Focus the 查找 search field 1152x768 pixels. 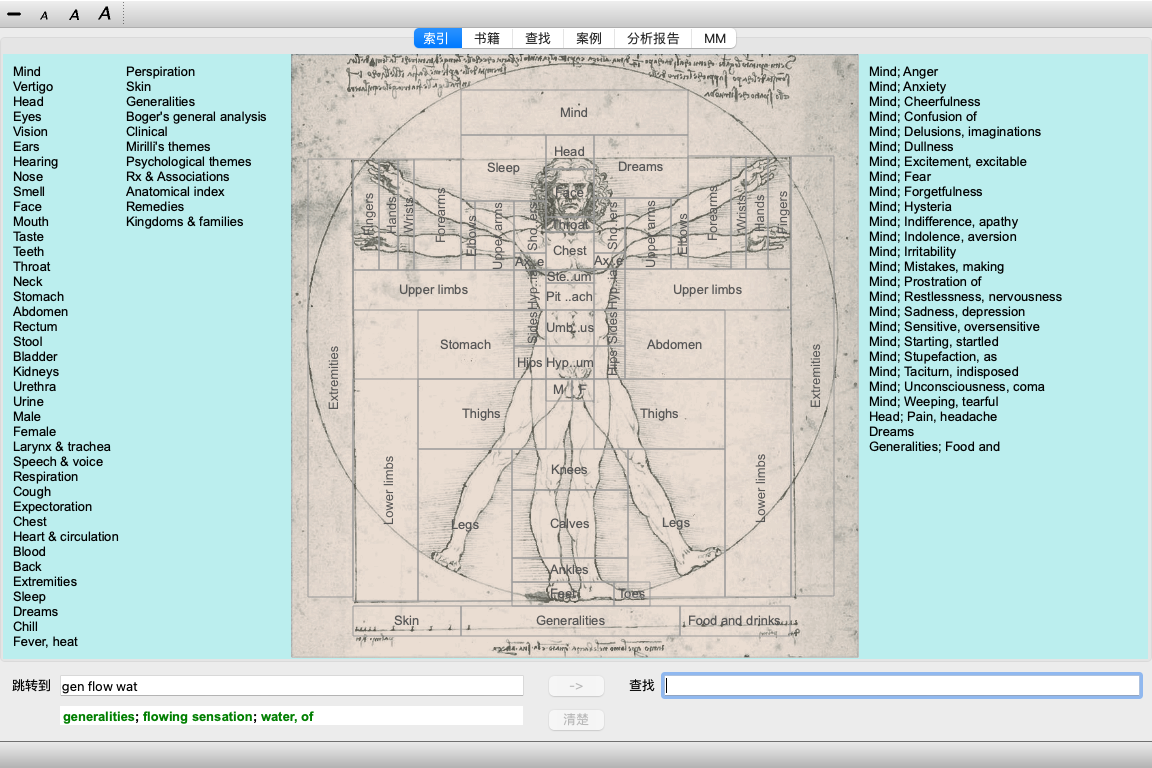[x=901, y=686]
